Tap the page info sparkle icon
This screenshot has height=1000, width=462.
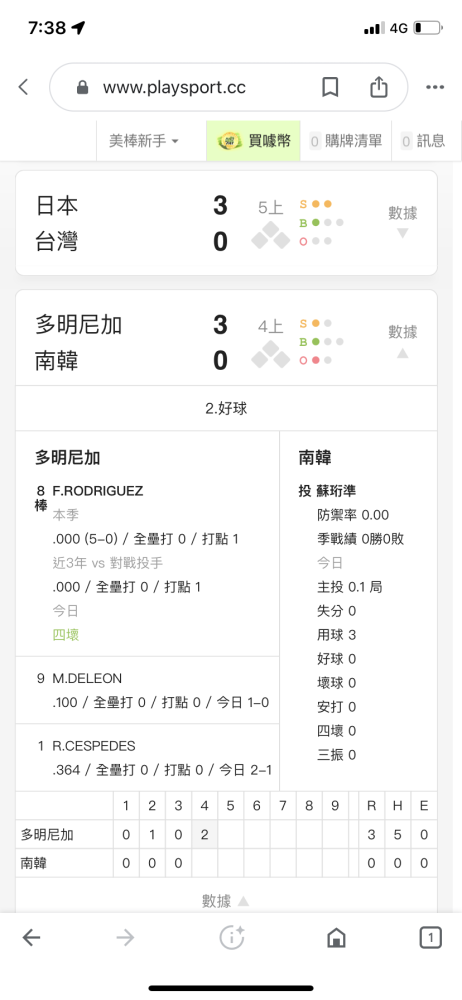232,938
